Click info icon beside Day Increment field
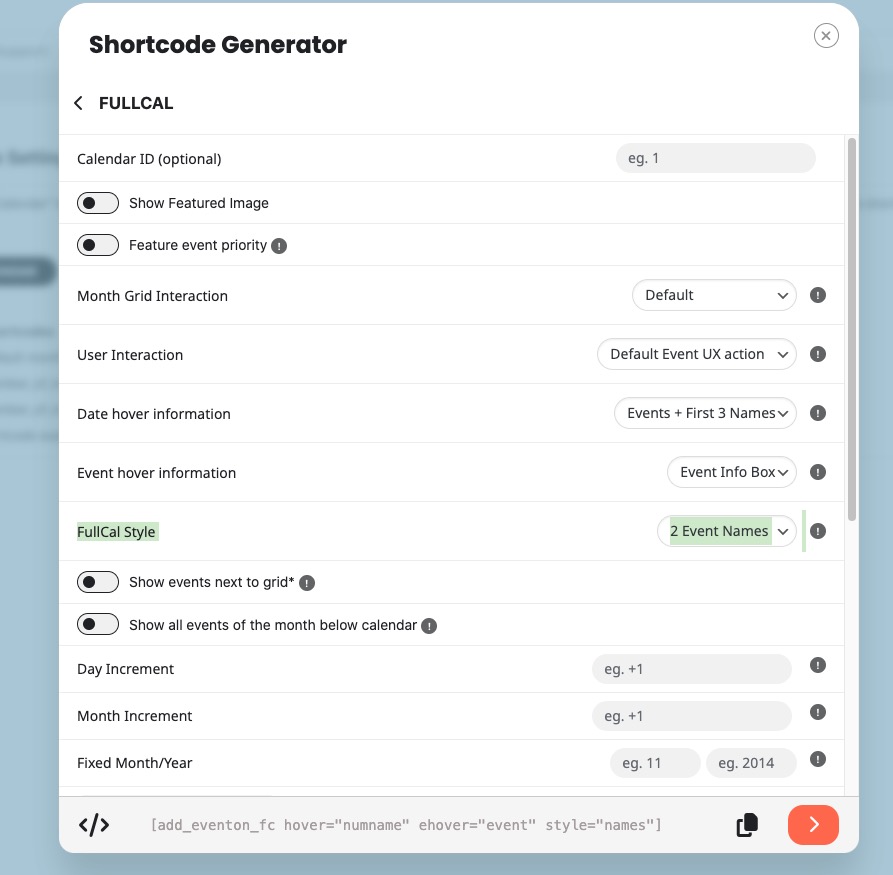Screen dimensions: 893x875 (817, 665)
